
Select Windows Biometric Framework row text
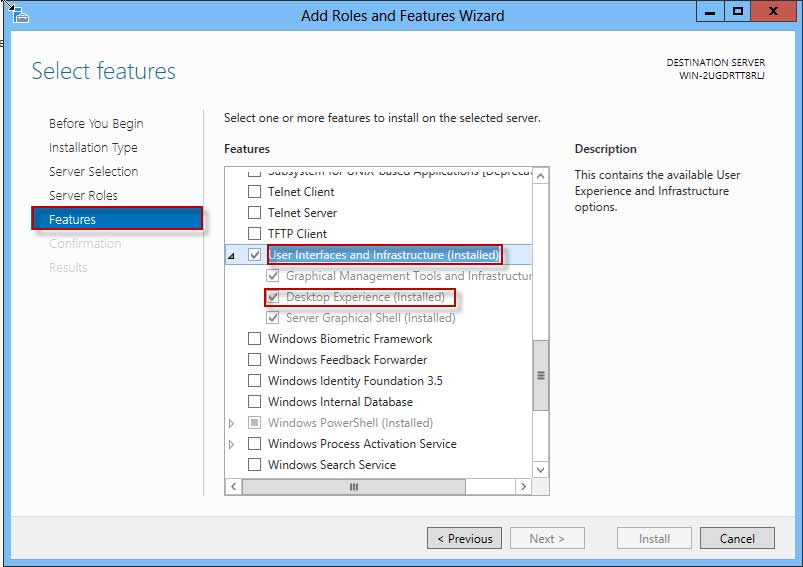click(350, 339)
